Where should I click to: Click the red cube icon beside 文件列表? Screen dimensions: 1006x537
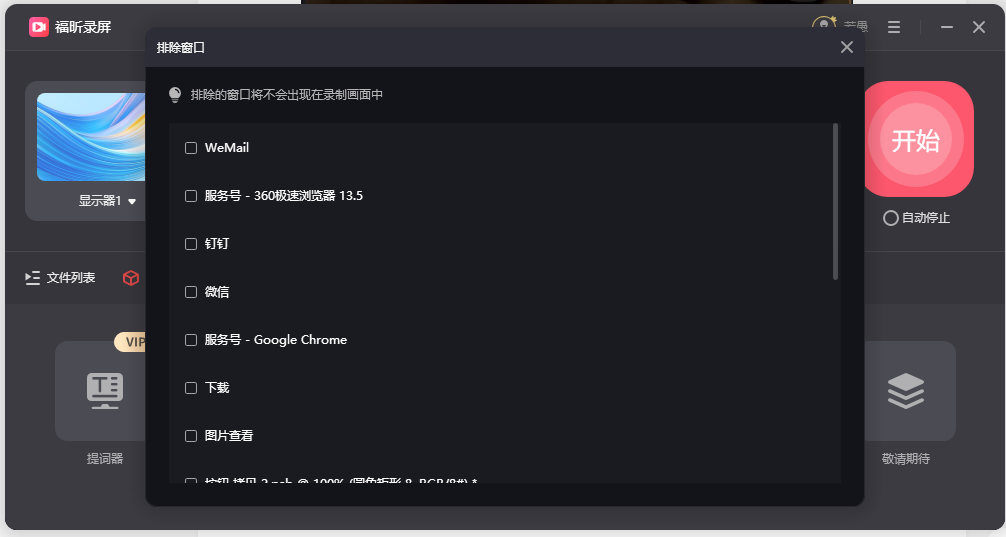pyautogui.click(x=131, y=278)
